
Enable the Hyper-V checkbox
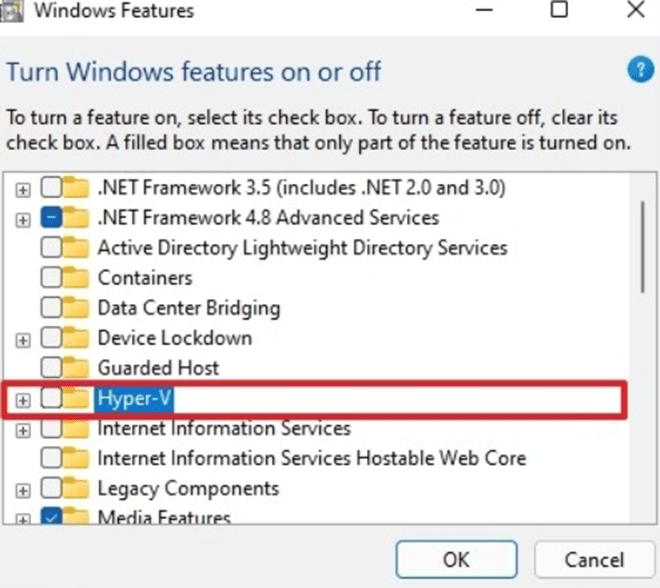(x=51, y=398)
